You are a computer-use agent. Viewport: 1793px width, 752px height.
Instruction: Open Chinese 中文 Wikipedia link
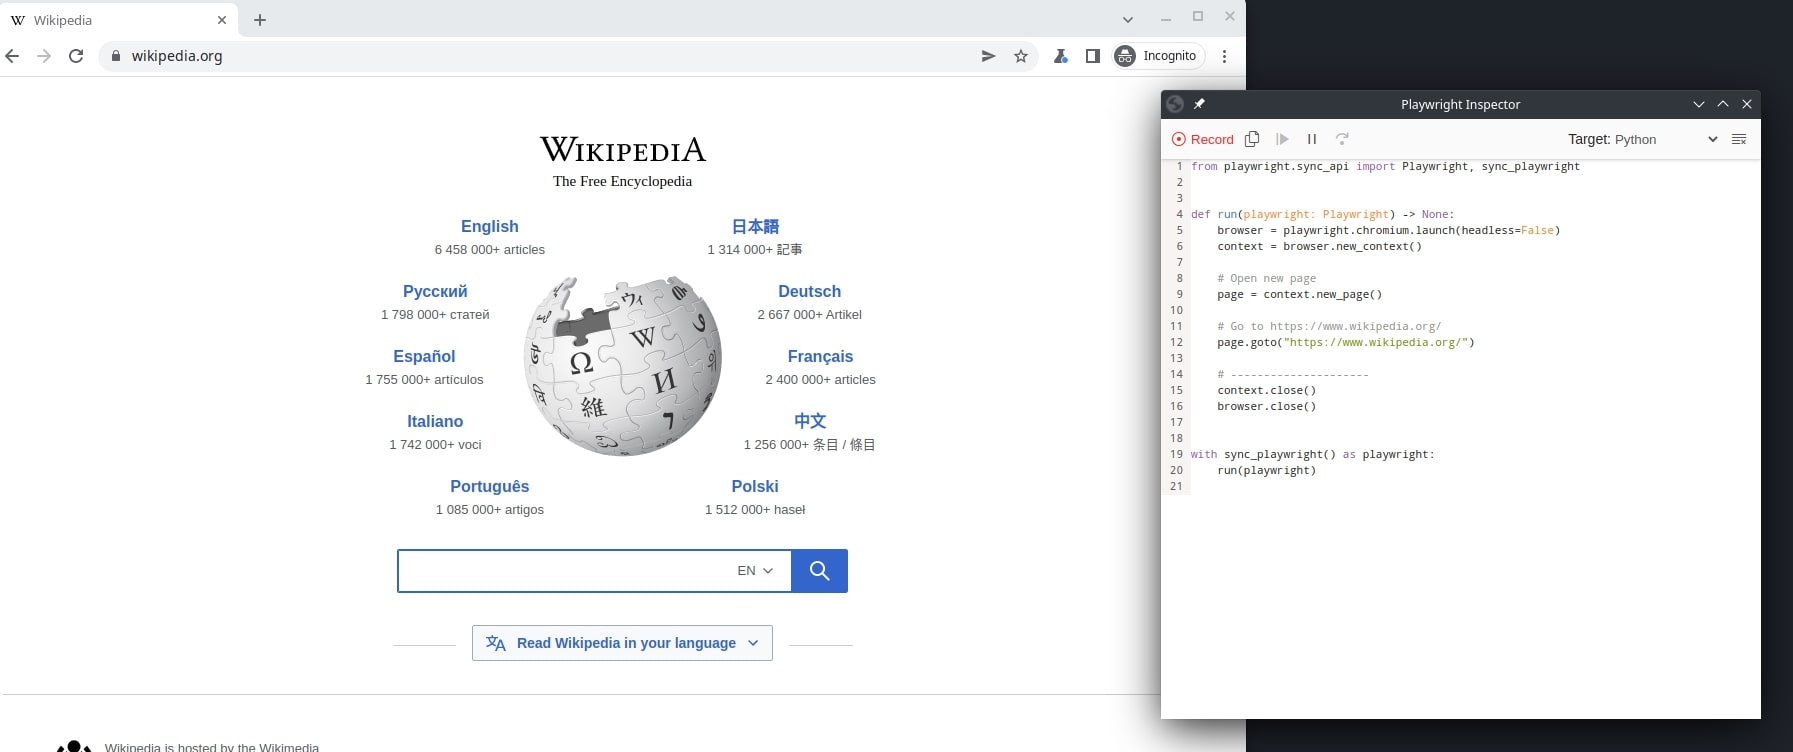coord(810,421)
